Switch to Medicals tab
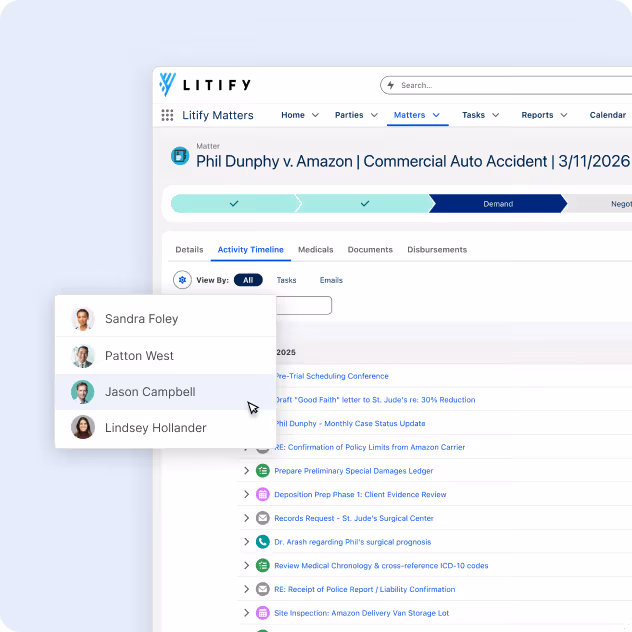632x632 pixels. click(316, 249)
